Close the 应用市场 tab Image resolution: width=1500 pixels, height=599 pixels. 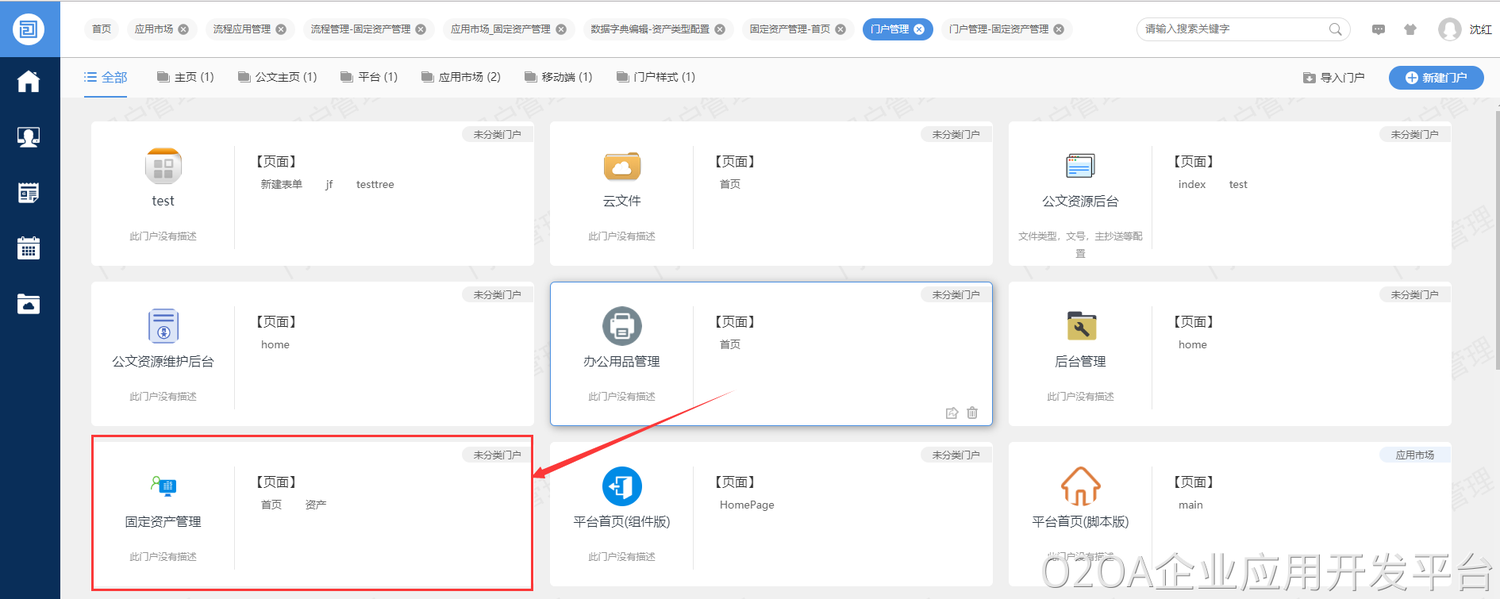tap(183, 30)
